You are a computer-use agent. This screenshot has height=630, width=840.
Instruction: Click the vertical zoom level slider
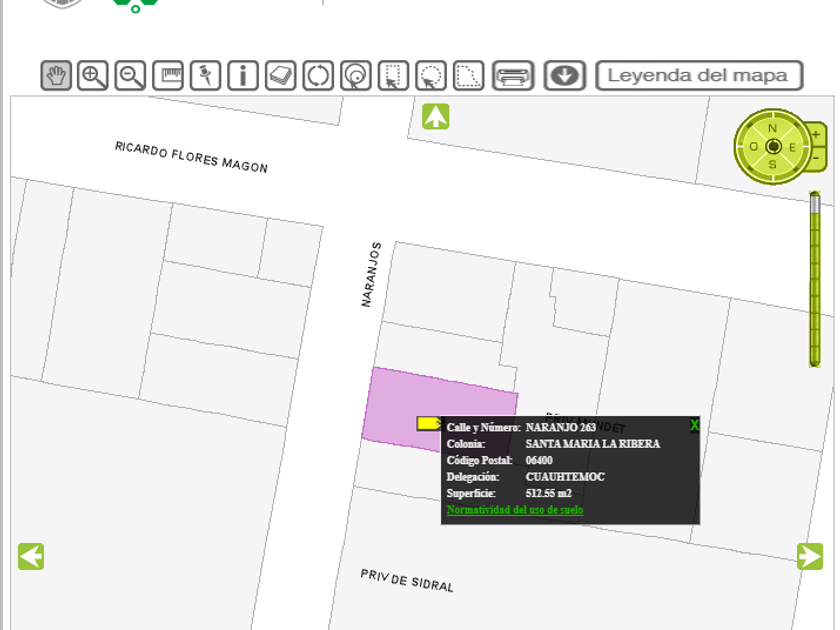815,280
